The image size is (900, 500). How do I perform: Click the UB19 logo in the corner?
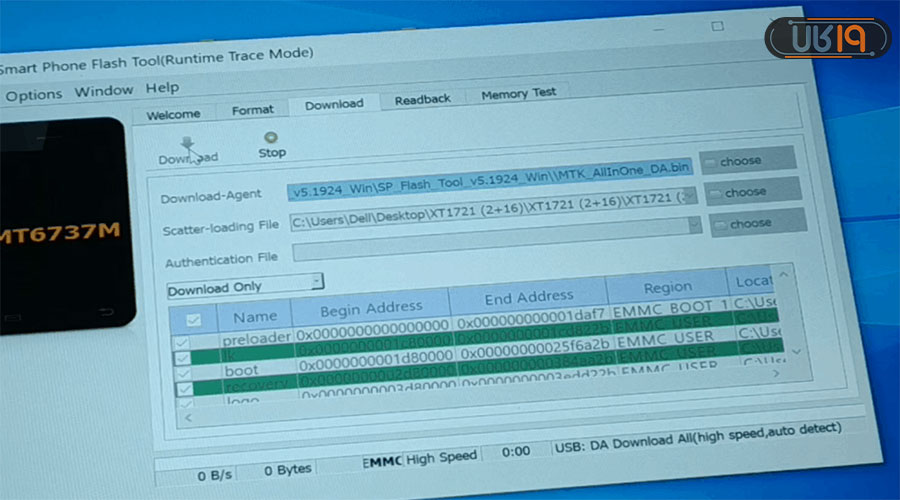point(826,37)
